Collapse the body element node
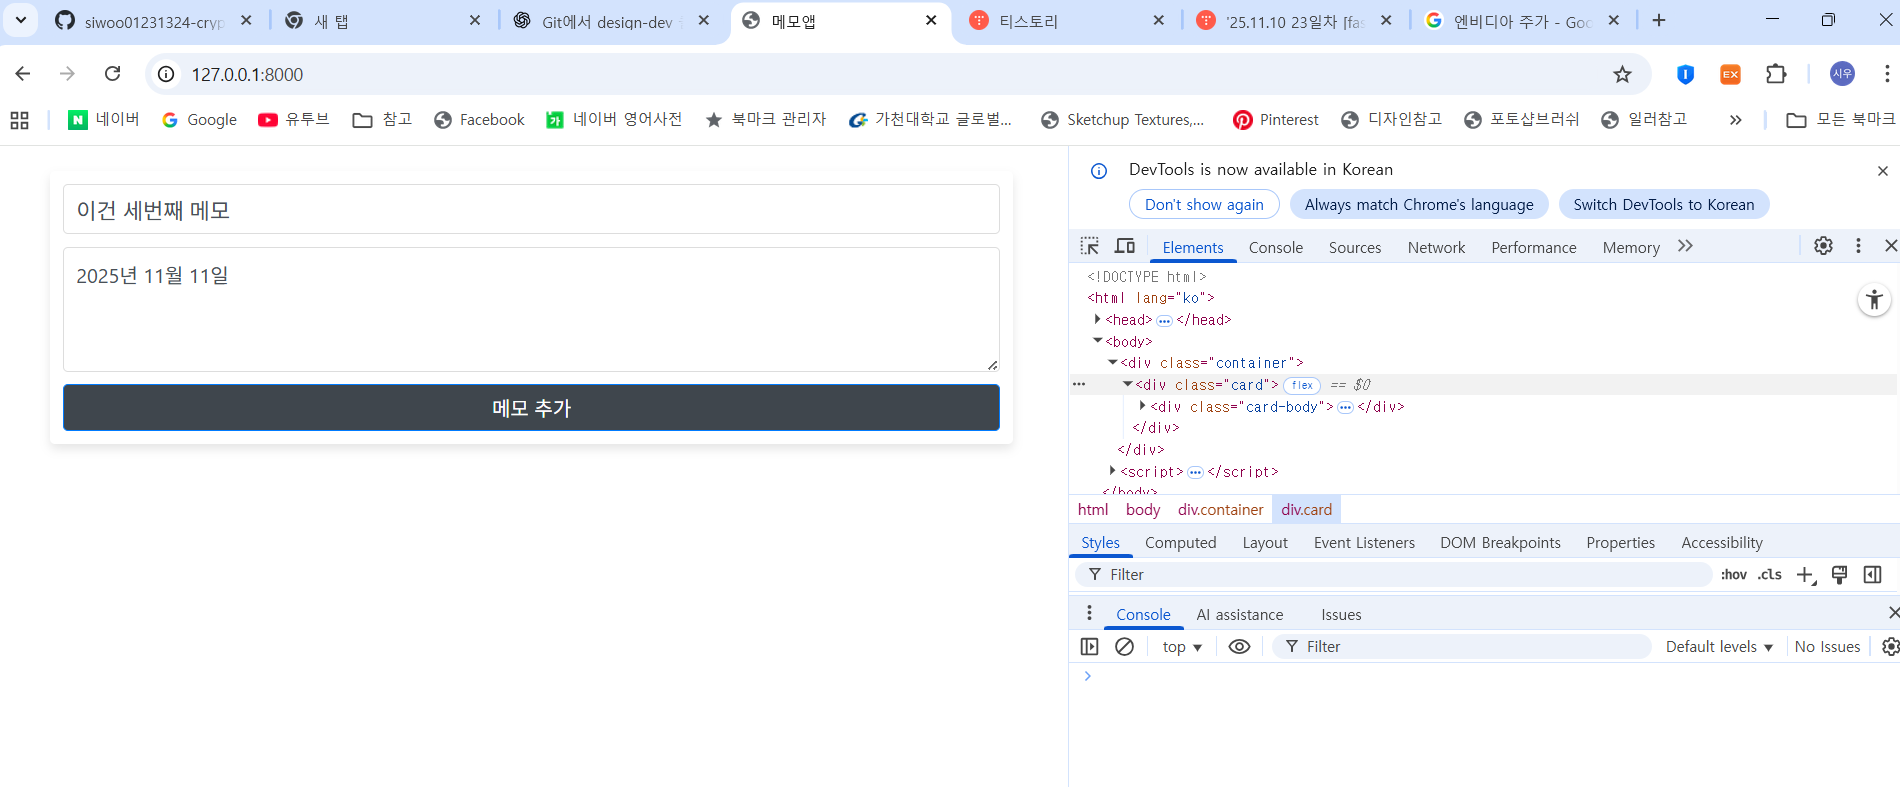1900x787 pixels. point(1098,341)
